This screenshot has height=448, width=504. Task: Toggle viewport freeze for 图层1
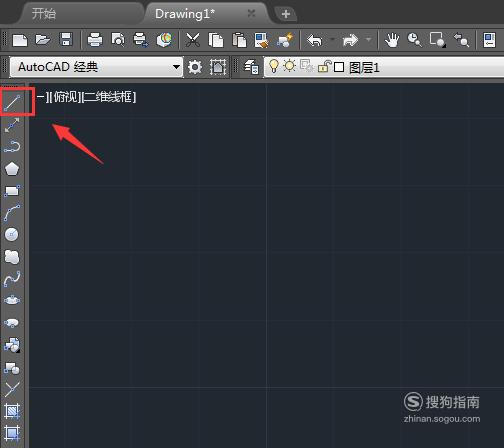click(x=307, y=66)
